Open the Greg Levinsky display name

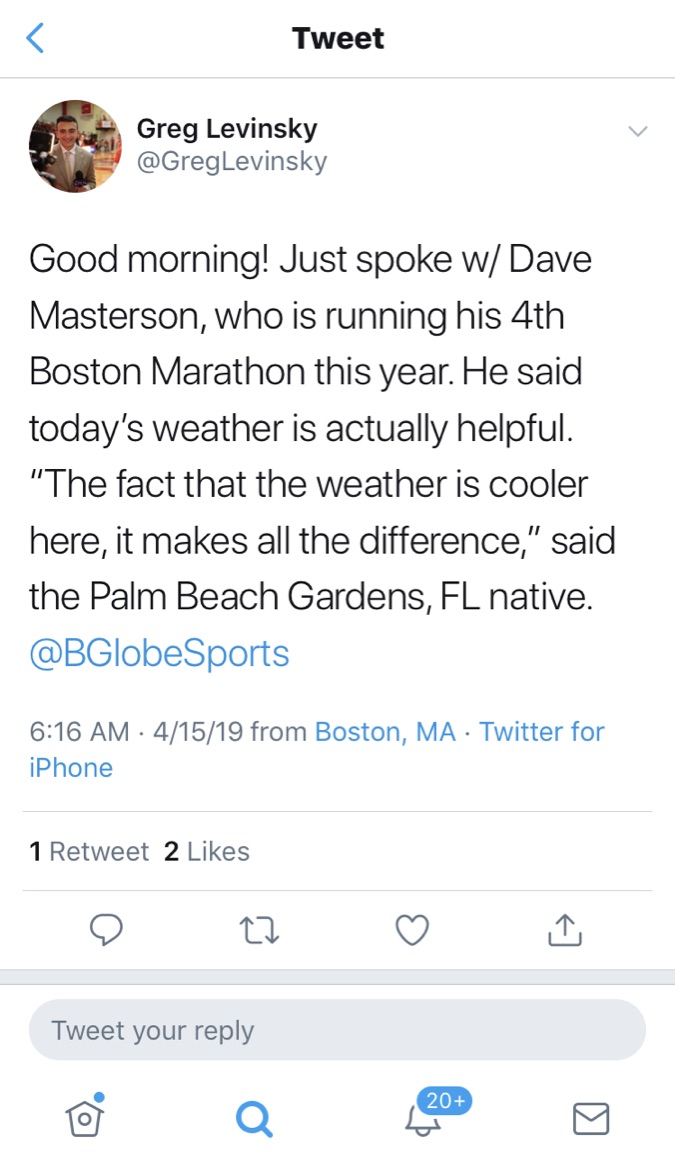click(x=227, y=129)
